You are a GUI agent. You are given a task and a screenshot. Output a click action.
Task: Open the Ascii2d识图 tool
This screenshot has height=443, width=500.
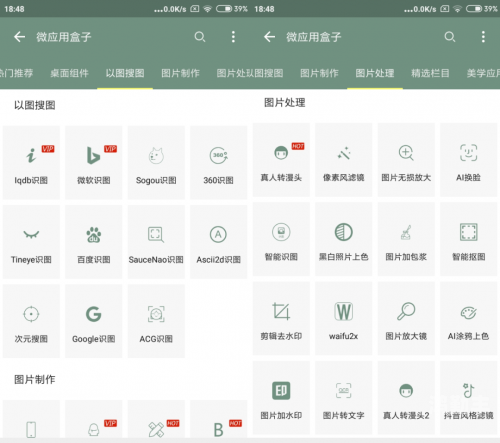coord(219,242)
